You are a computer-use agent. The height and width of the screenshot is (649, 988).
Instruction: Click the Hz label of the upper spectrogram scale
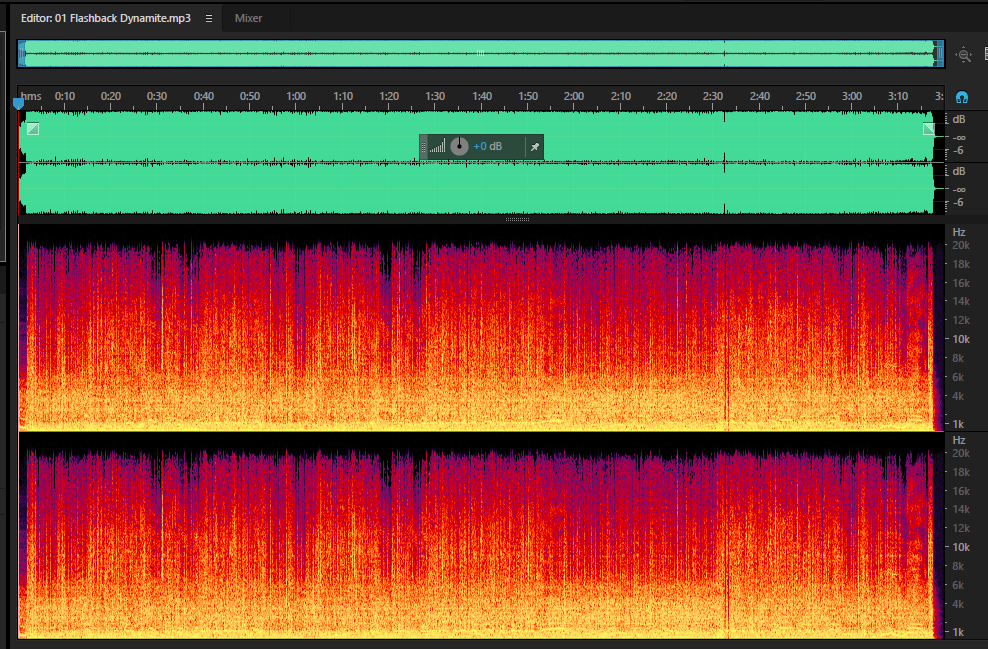[x=958, y=233]
